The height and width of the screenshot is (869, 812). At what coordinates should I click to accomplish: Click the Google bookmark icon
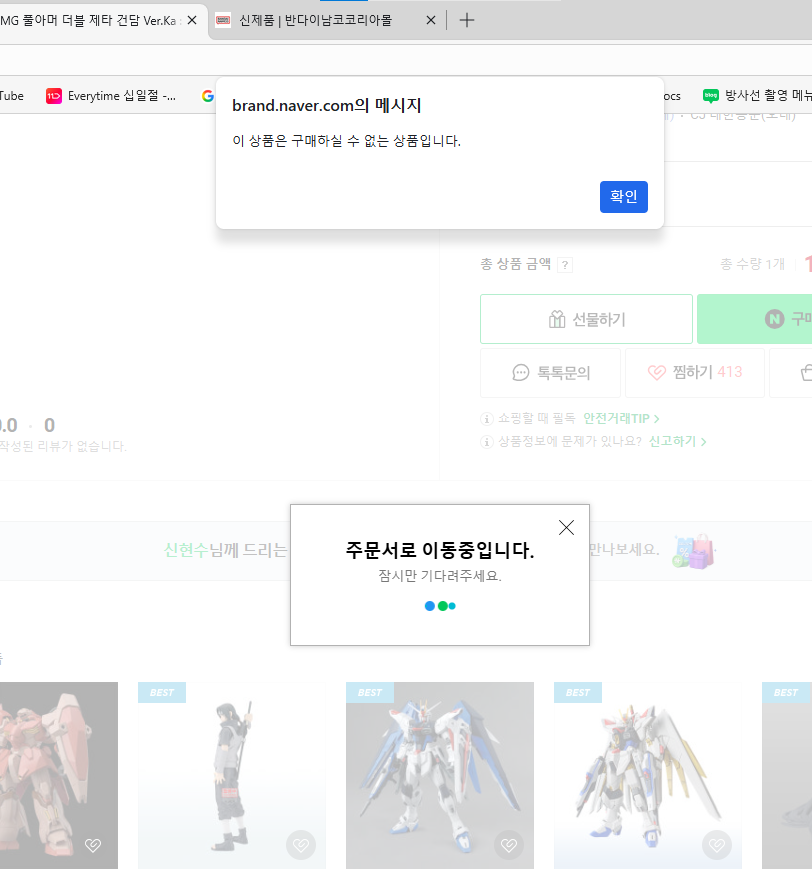[207, 96]
